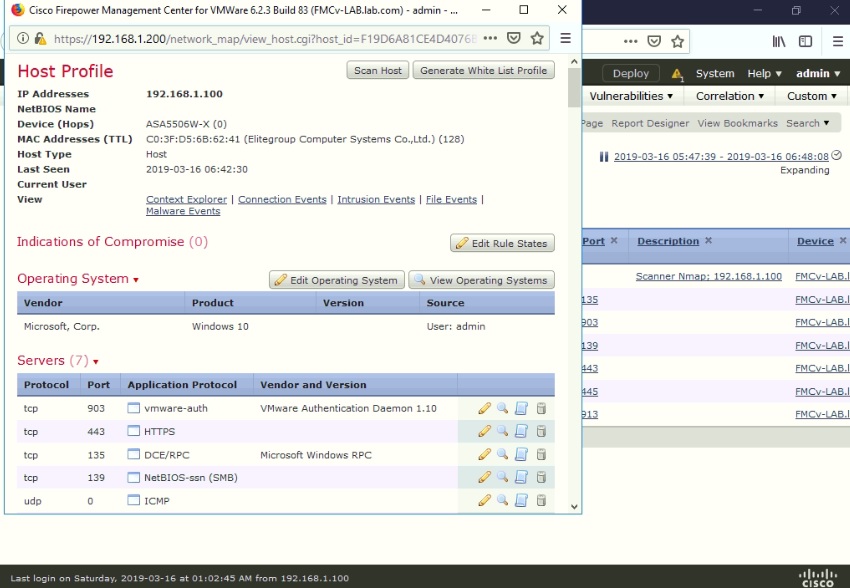850x588 pixels.
Task: Remove the Description column with its X
Action: 708,240
